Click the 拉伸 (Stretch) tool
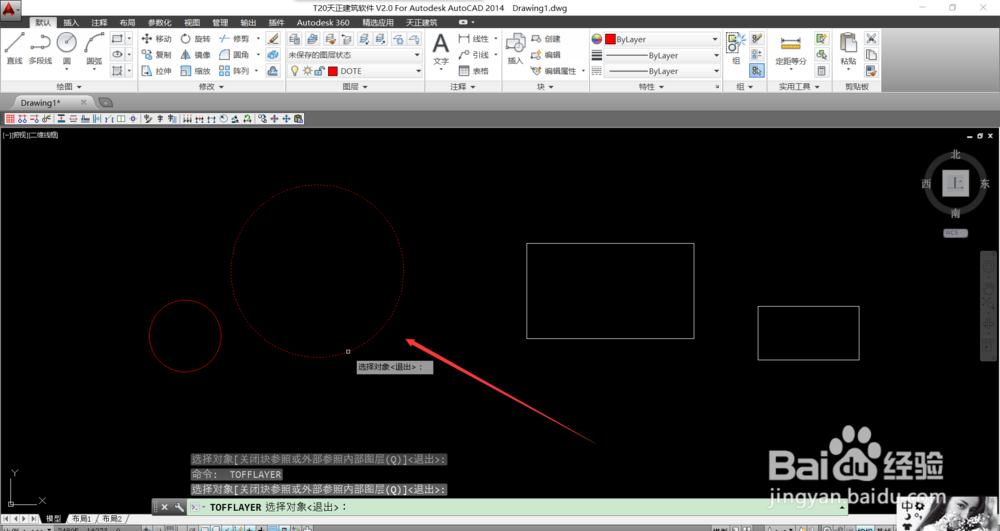 pos(156,71)
